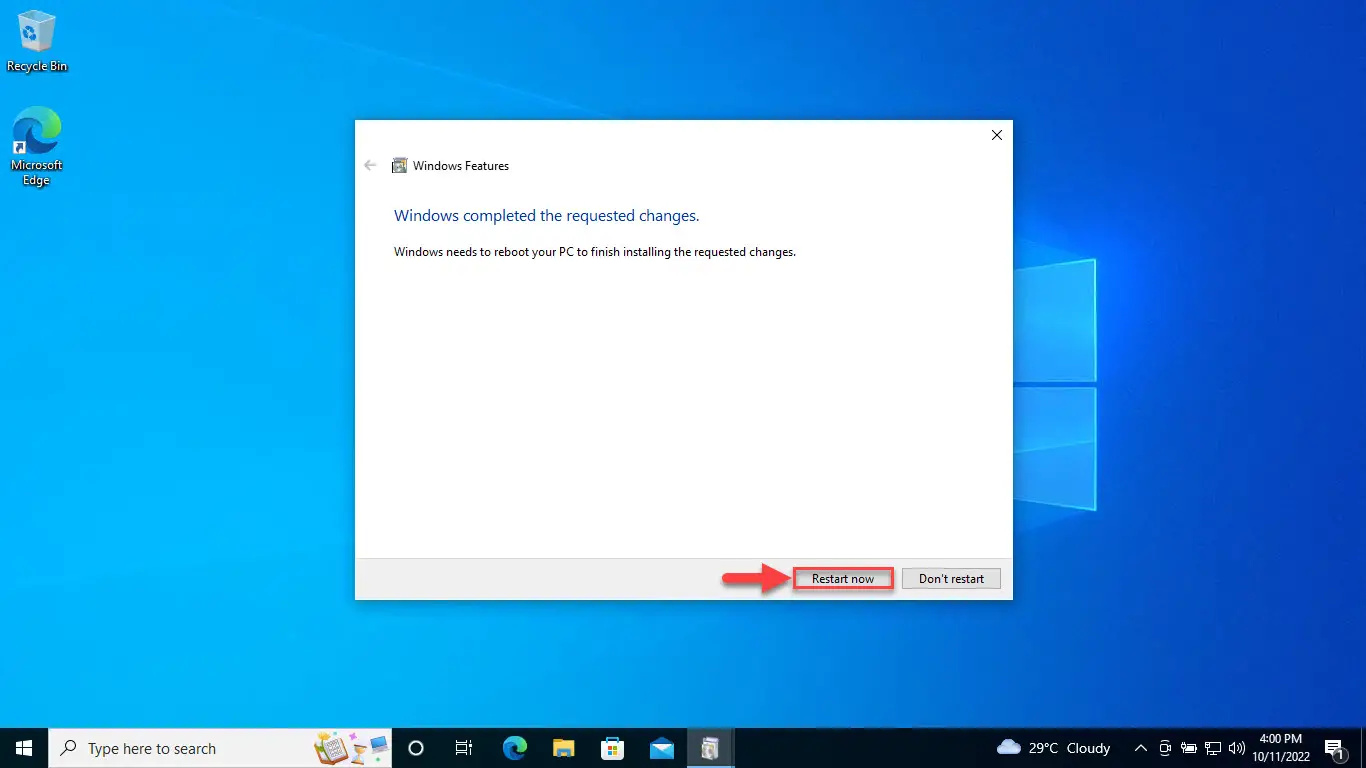Launch Edge from the taskbar

tap(514, 748)
